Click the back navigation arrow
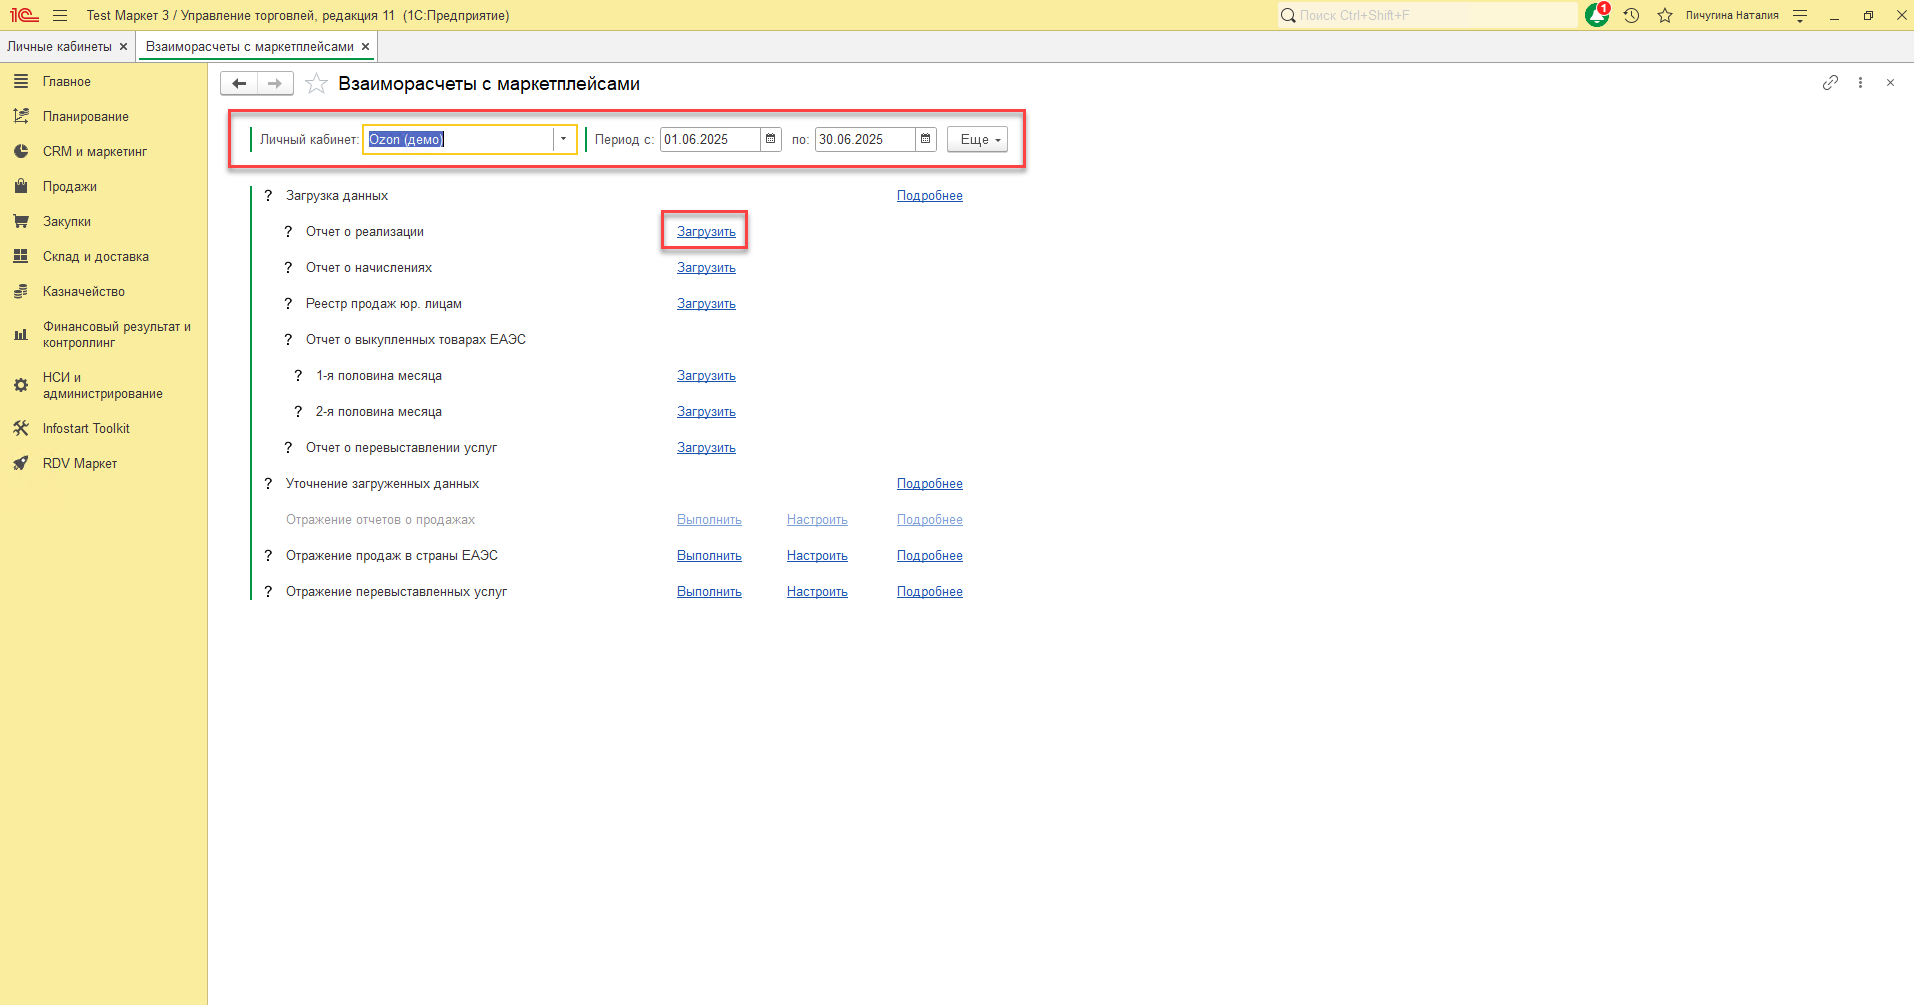The image size is (1914, 1005). click(x=239, y=84)
